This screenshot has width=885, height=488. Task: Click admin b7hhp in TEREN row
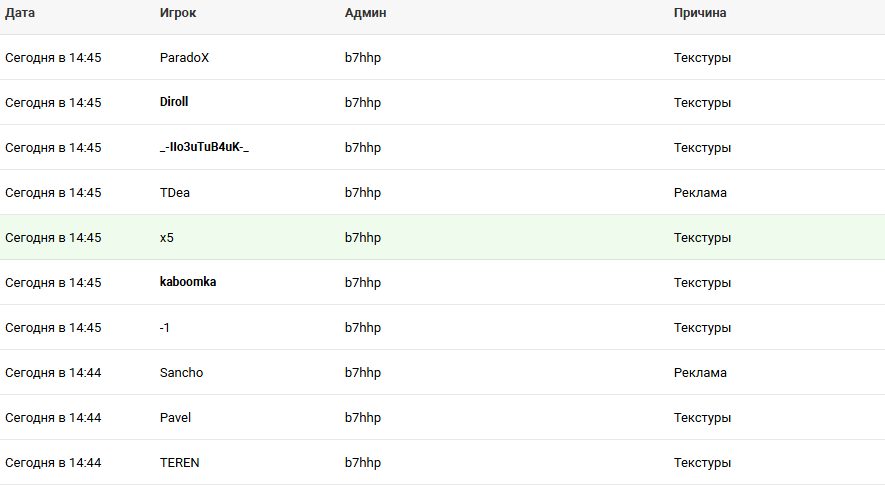coord(363,463)
